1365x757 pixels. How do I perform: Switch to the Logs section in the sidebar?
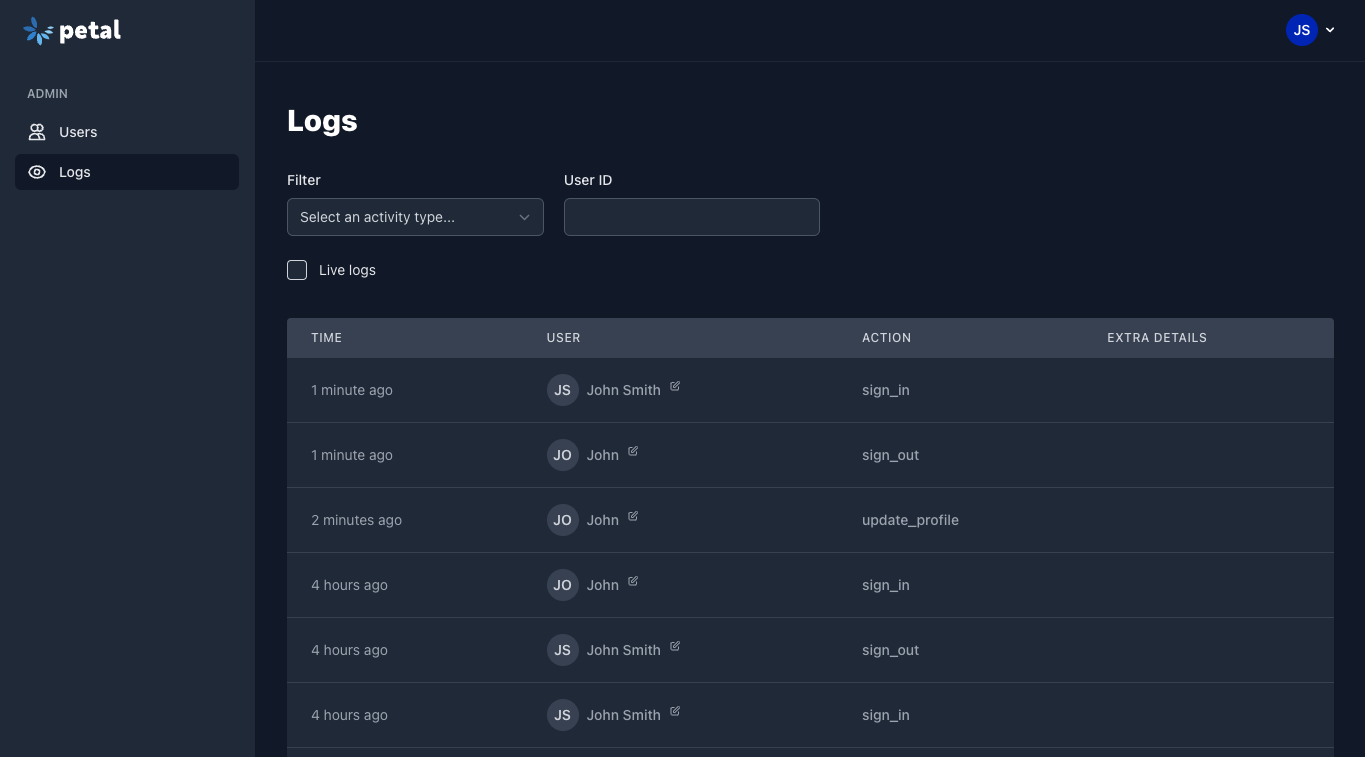(x=74, y=171)
